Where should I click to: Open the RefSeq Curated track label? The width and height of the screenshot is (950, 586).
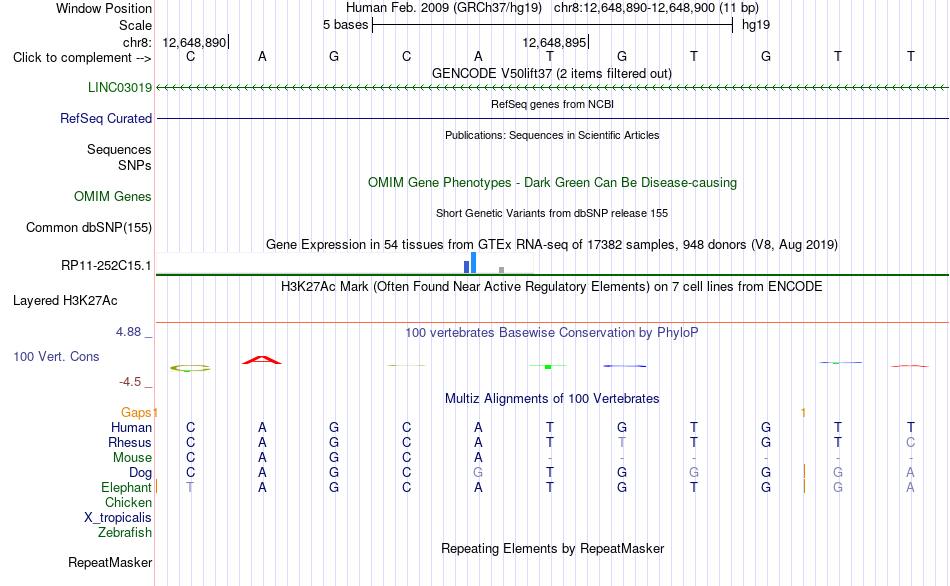(x=106, y=118)
